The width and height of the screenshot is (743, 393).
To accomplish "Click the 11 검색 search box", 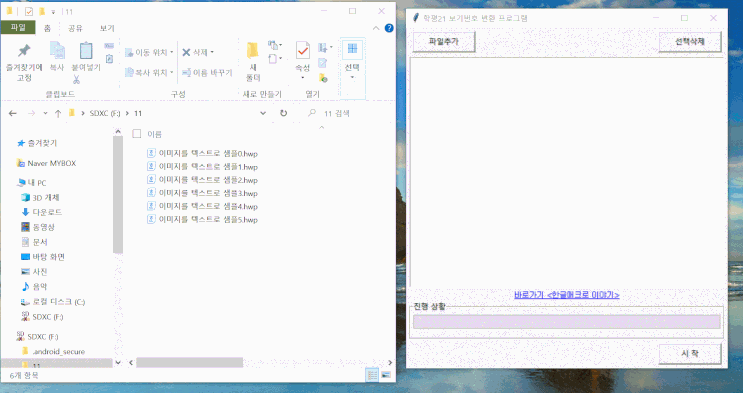I will pyautogui.click(x=348, y=113).
